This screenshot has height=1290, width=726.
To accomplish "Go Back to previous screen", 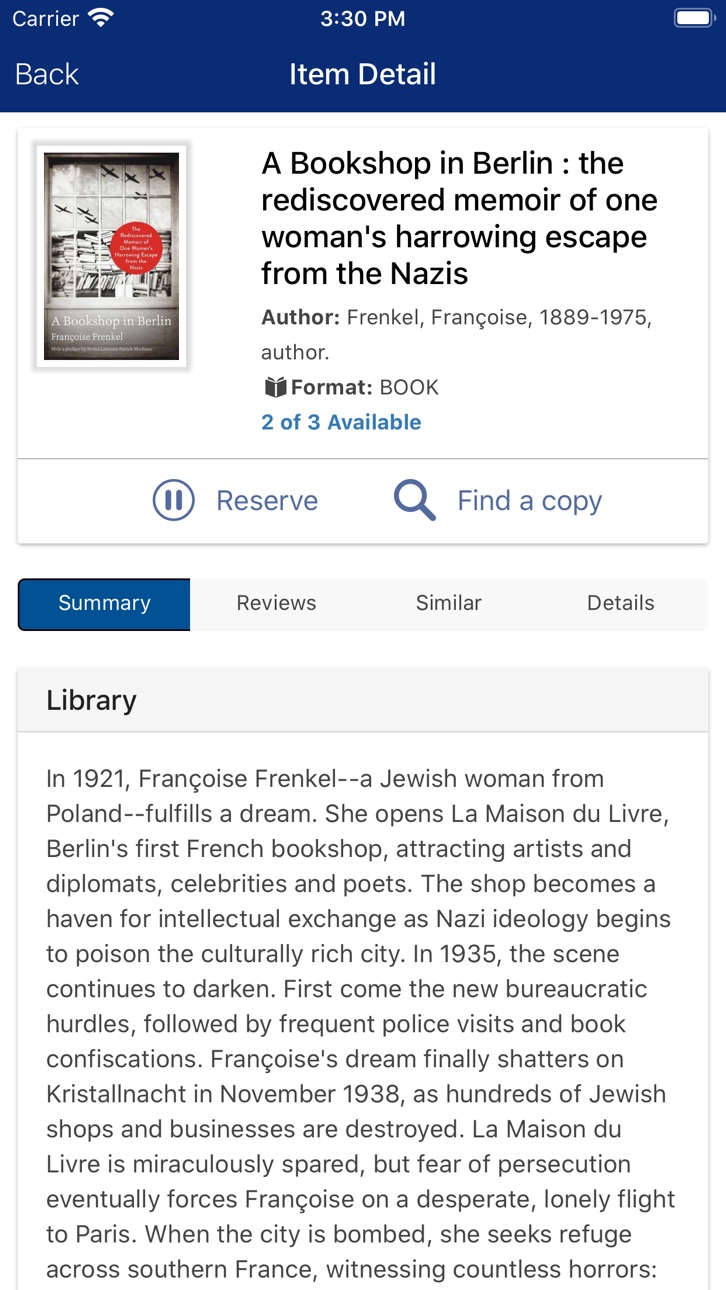I will (46, 74).
